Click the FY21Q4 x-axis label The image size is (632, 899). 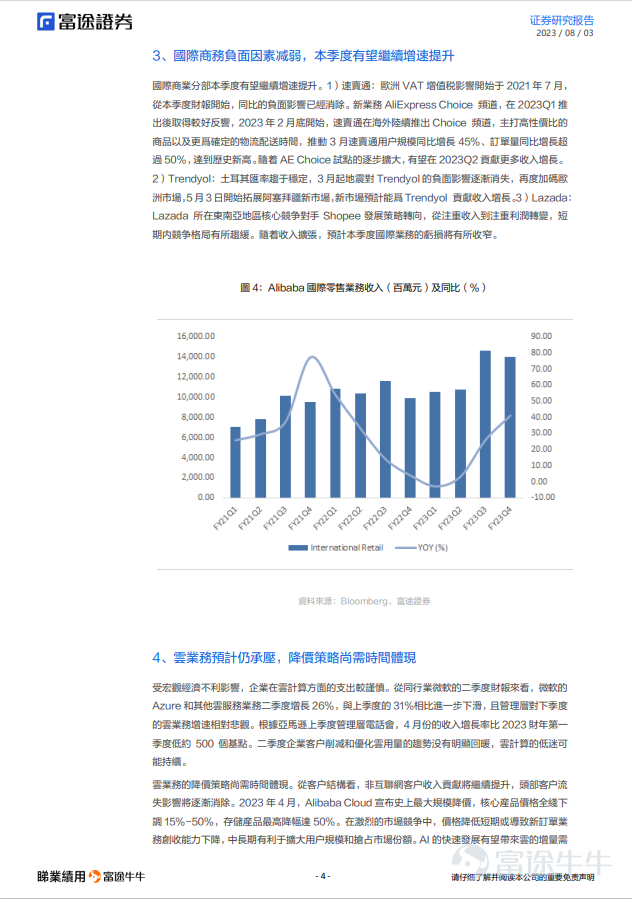click(299, 518)
